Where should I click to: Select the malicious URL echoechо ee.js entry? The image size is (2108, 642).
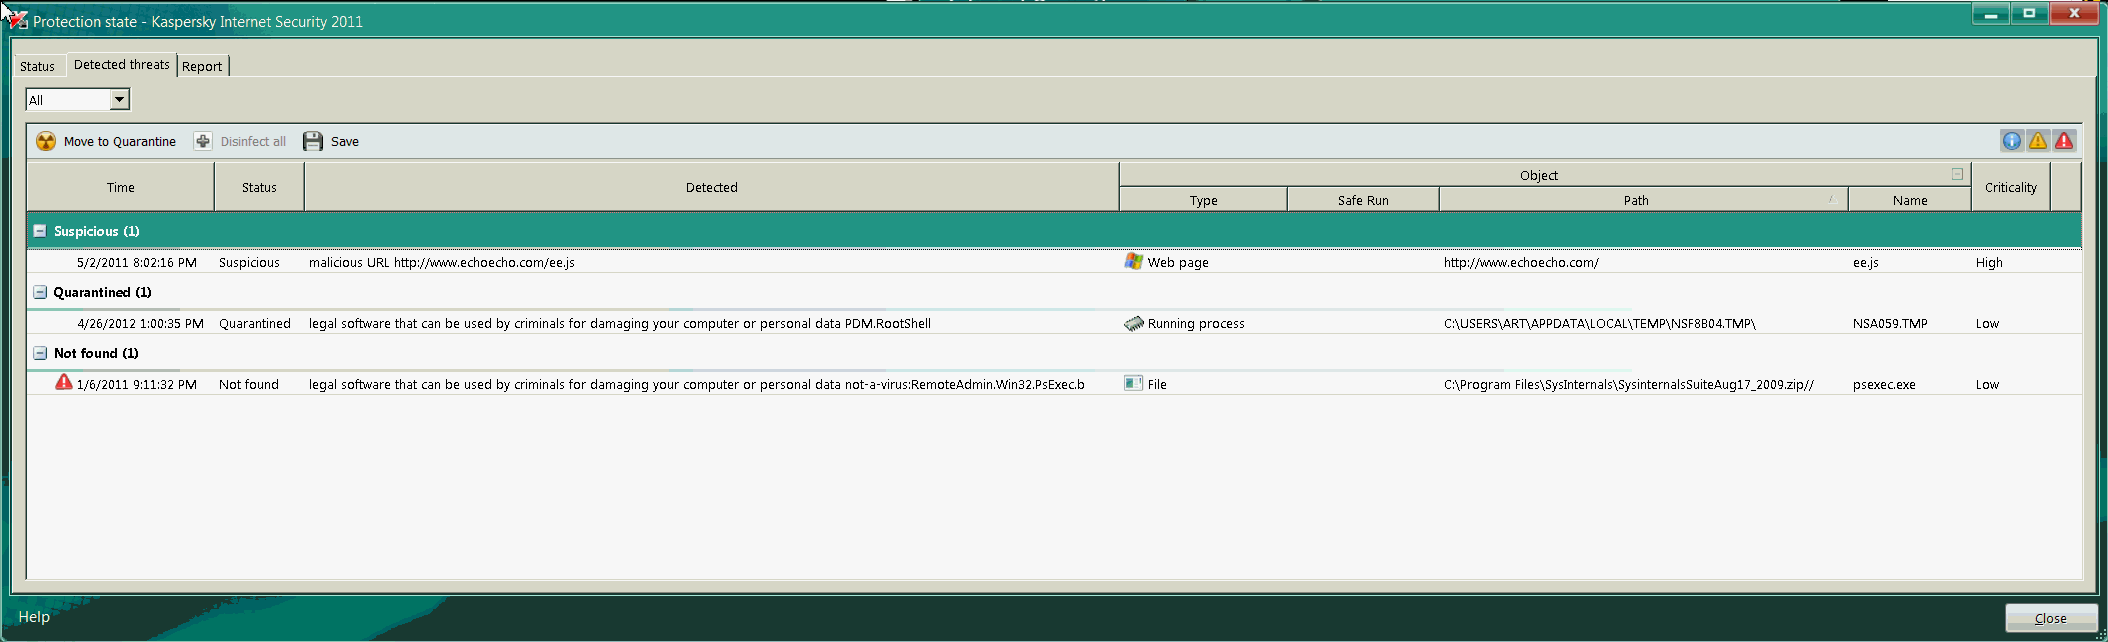click(x=442, y=262)
